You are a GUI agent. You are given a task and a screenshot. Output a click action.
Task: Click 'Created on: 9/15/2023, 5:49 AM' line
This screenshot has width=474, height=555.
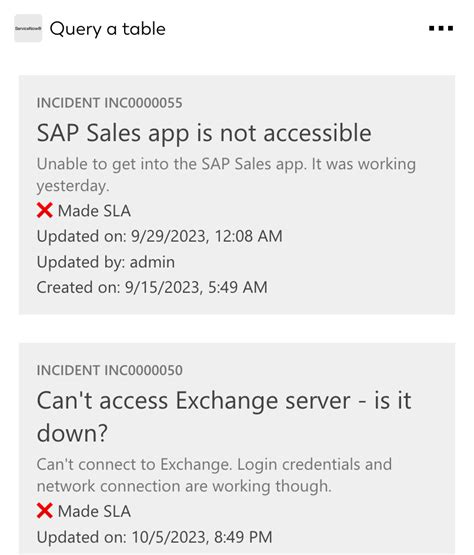pyautogui.click(x=152, y=287)
